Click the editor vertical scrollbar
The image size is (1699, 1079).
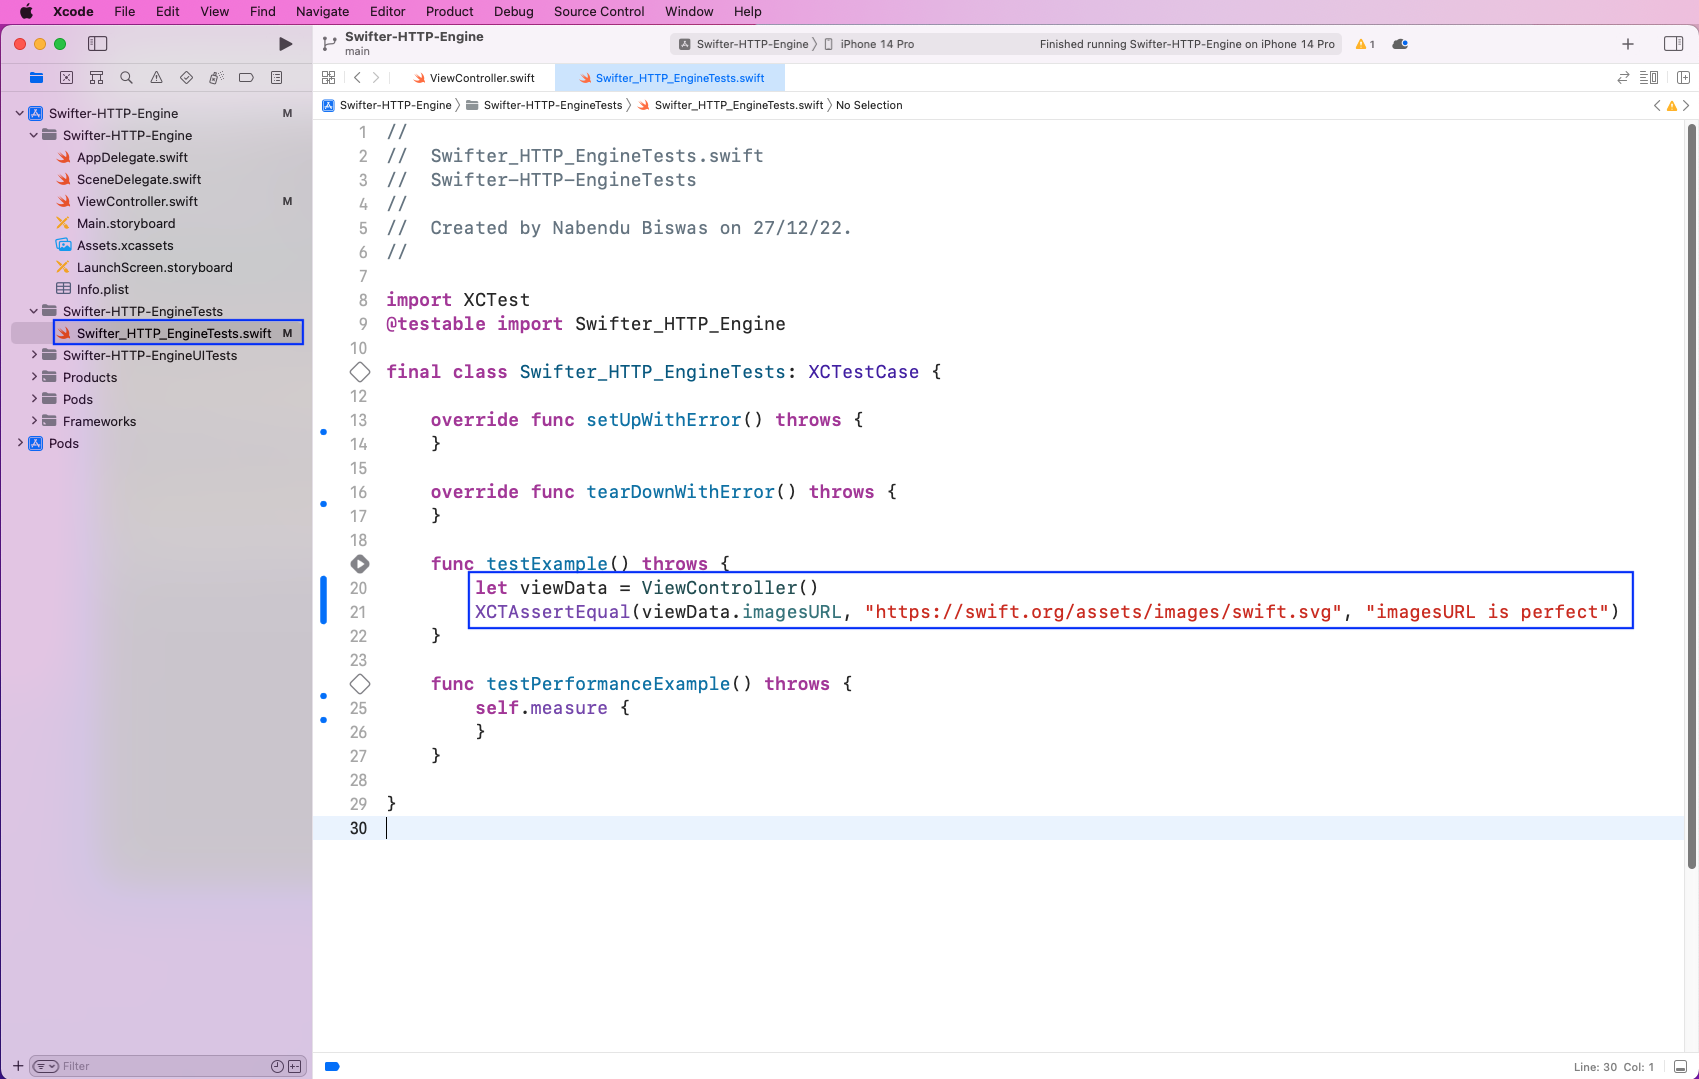coord(1691,495)
